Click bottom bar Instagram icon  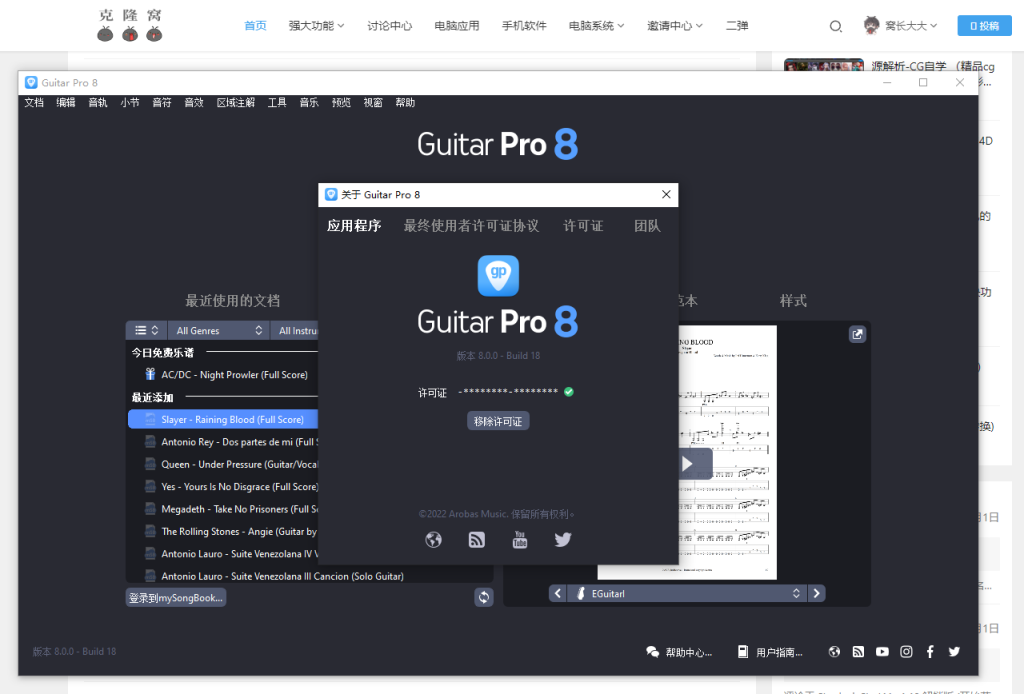(x=906, y=652)
